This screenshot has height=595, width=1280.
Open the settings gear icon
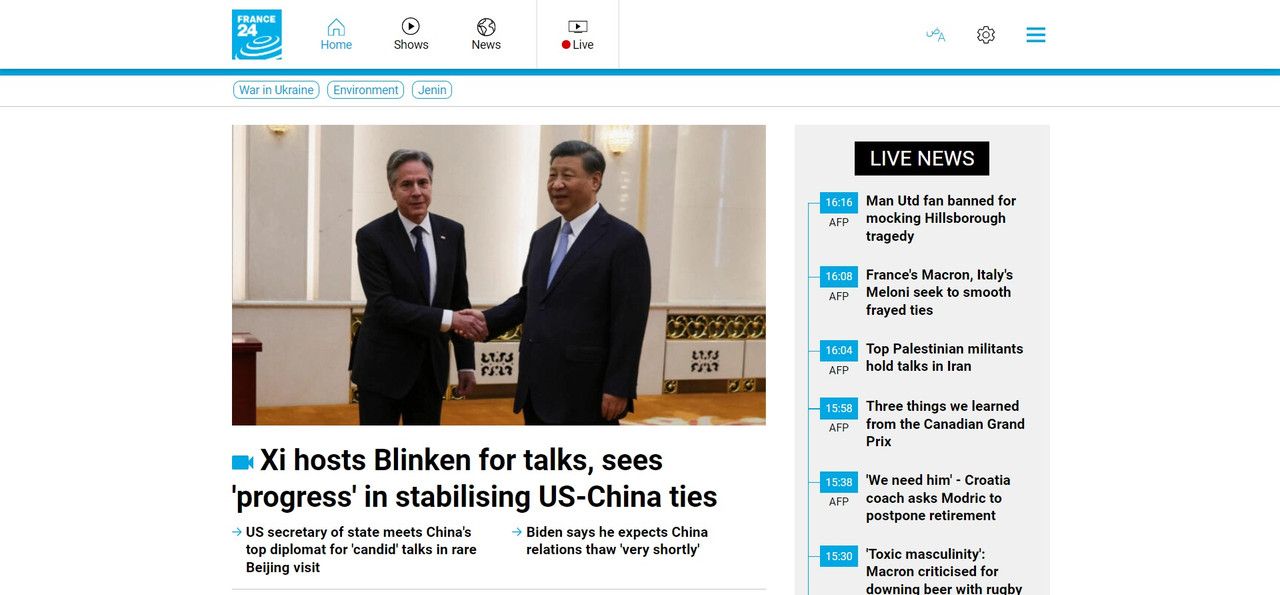[986, 35]
